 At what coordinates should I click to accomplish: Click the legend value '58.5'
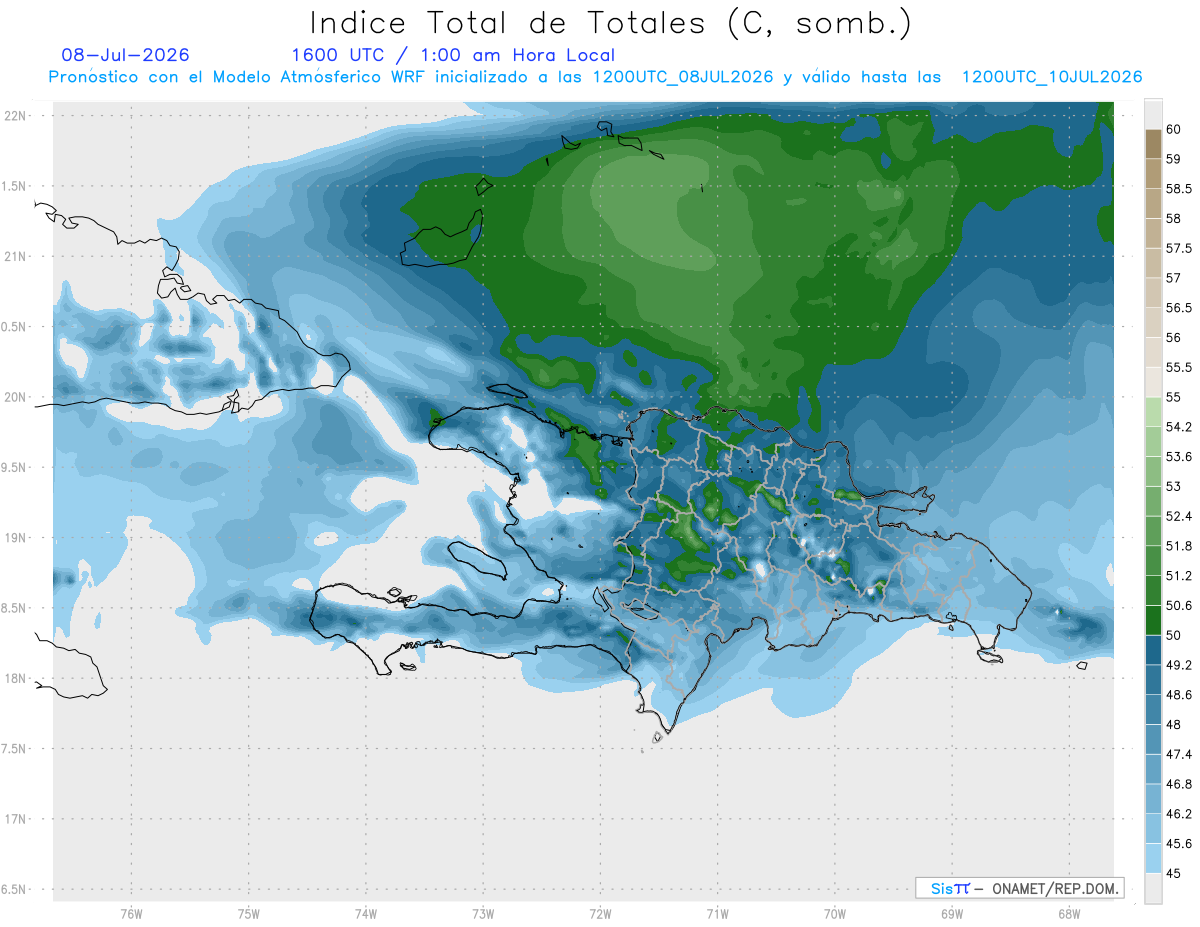pyautogui.click(x=1179, y=189)
